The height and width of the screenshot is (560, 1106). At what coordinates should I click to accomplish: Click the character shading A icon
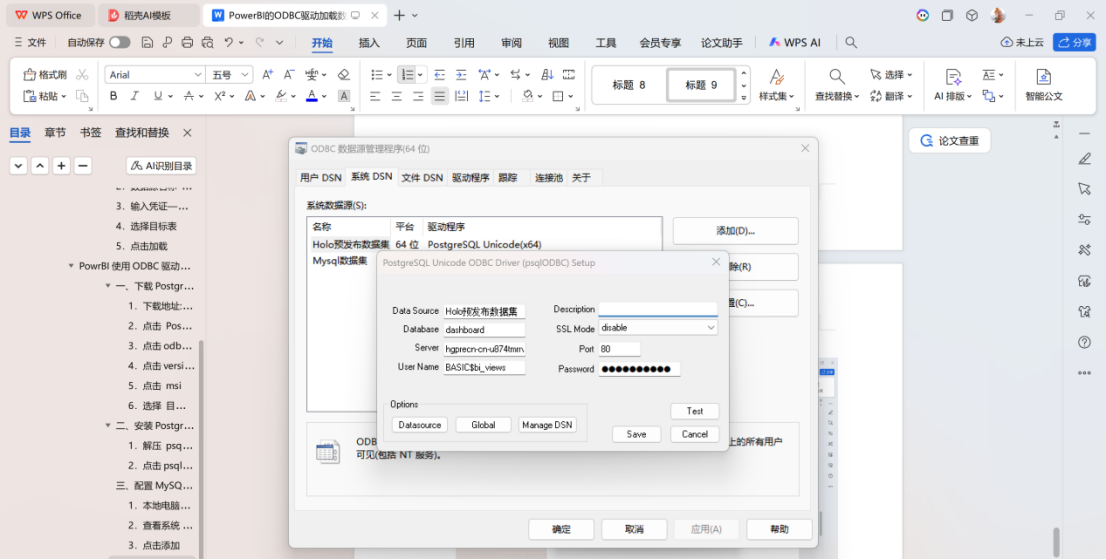tap(344, 96)
